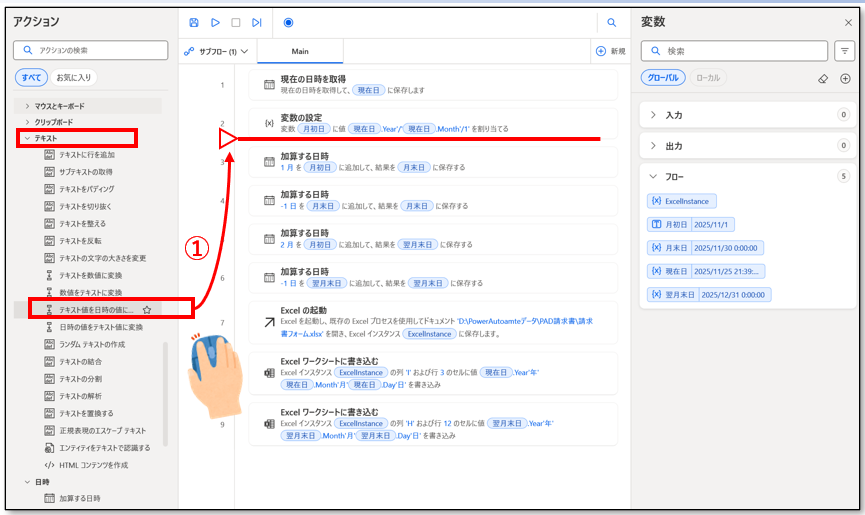Click the eraser icon in variables panel
This screenshot has height=515, width=865.
(823, 78)
